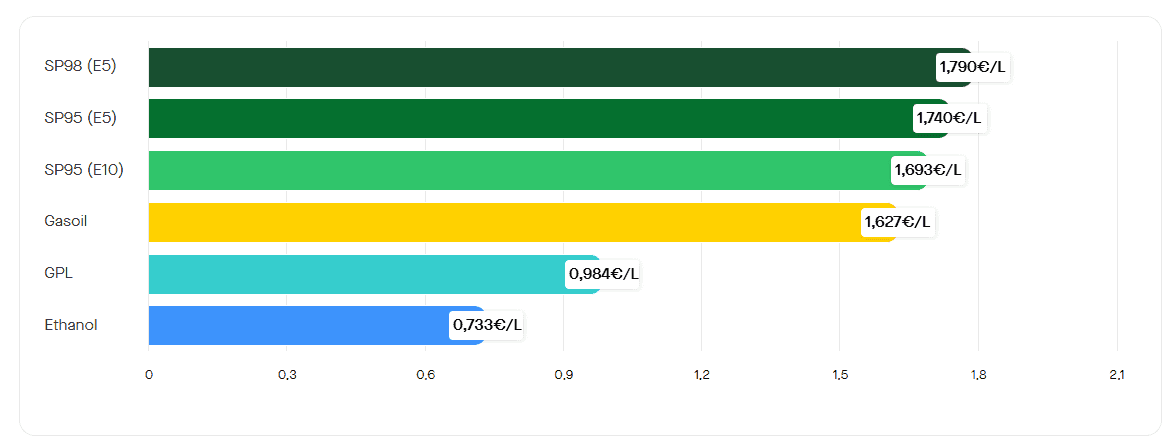1174x441 pixels.
Task: Select the SP95 (E10) category label
Action: pos(84,170)
